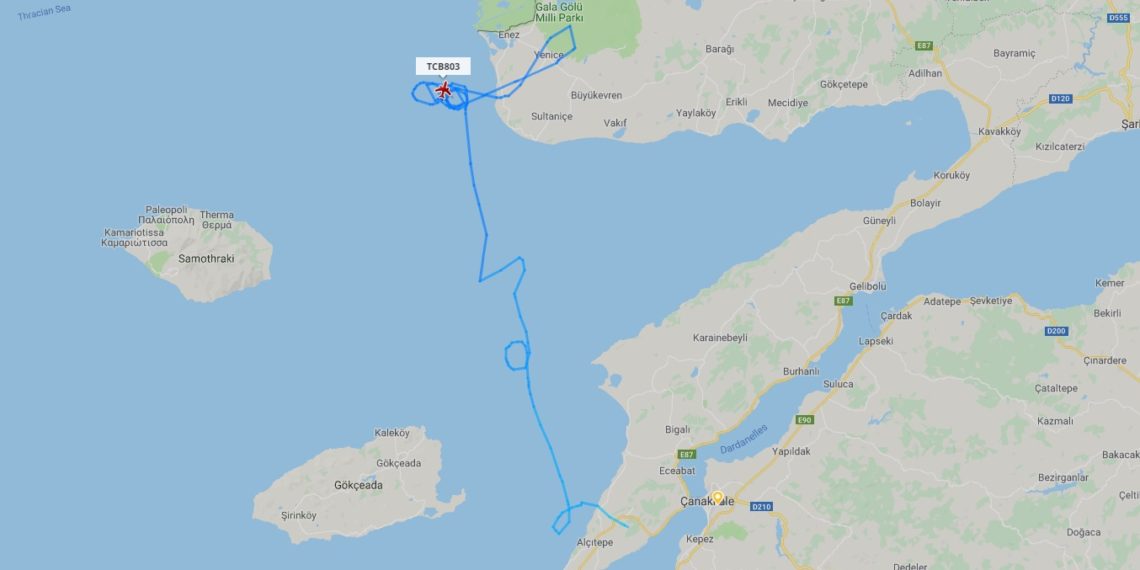1140x570 pixels.
Task: Click the yellow Çanakkale location pin
Action: [x=718, y=497]
